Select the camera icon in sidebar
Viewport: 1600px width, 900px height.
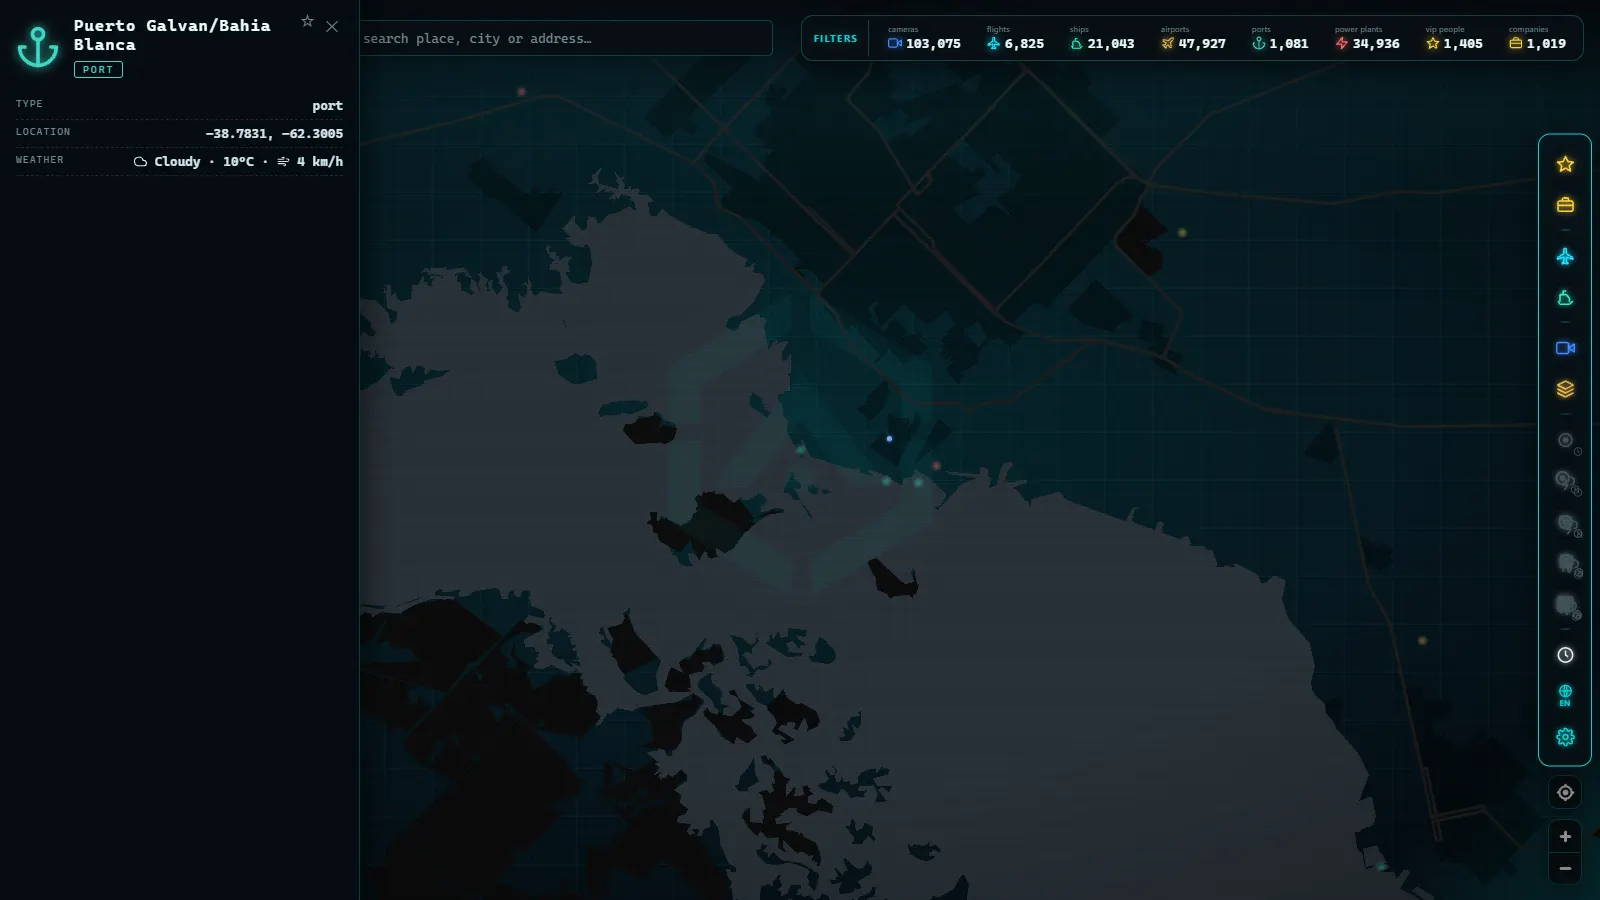pyautogui.click(x=1565, y=348)
